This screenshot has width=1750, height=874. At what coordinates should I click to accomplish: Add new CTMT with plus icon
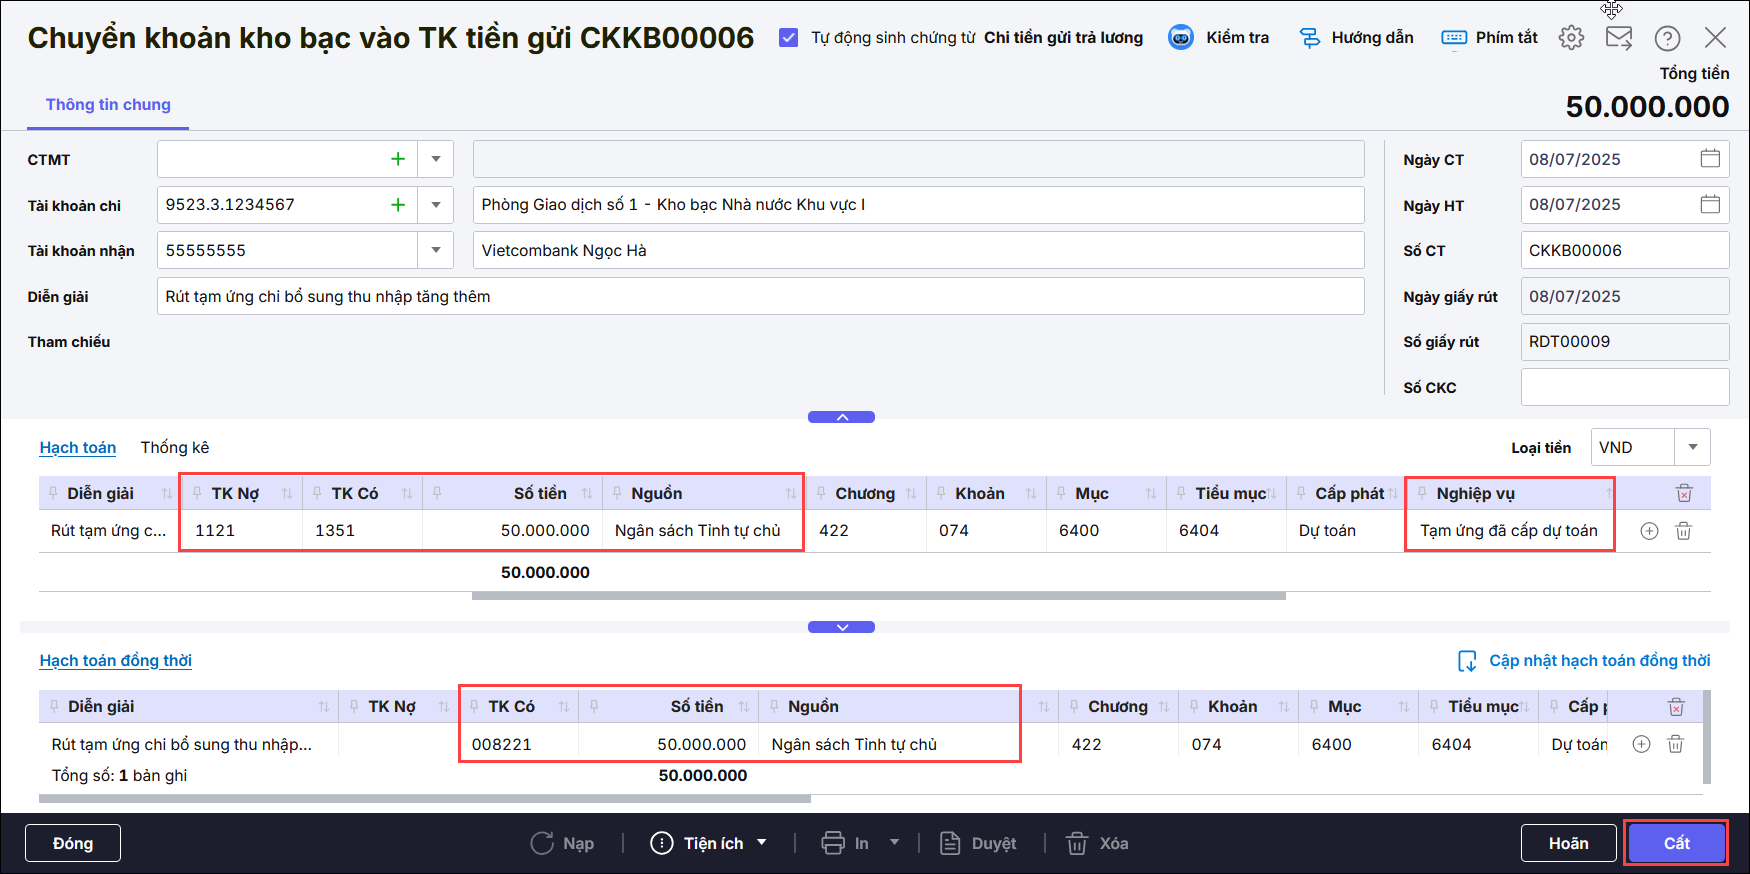tap(398, 159)
